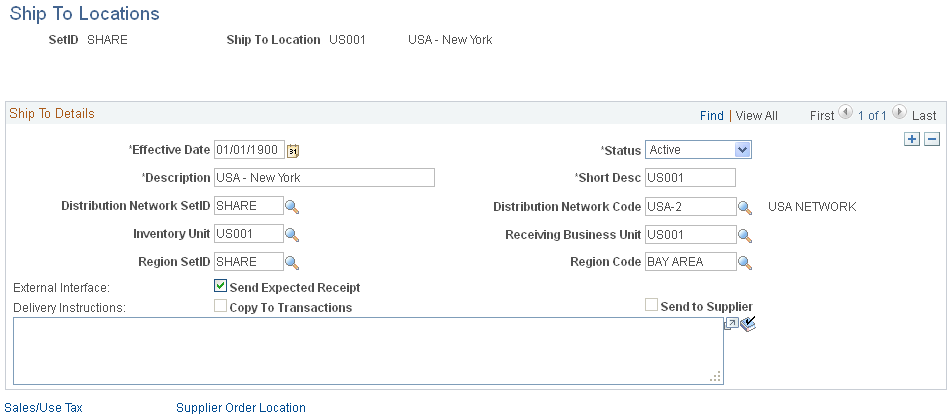This screenshot has width=948, height=420.
Task: Look up Distribution Network Code values
Action: (745, 207)
